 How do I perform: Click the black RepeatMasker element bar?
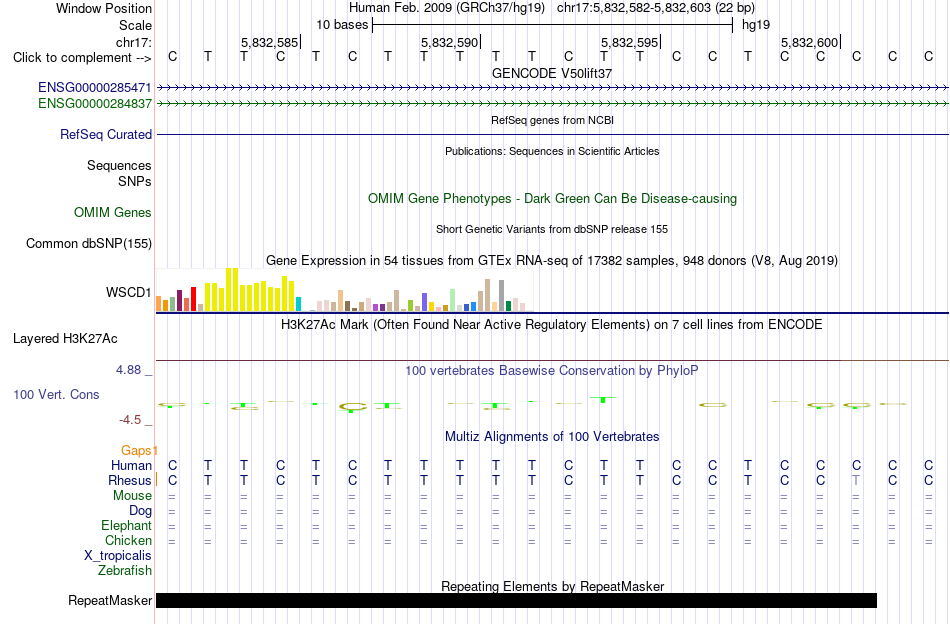[x=516, y=600]
